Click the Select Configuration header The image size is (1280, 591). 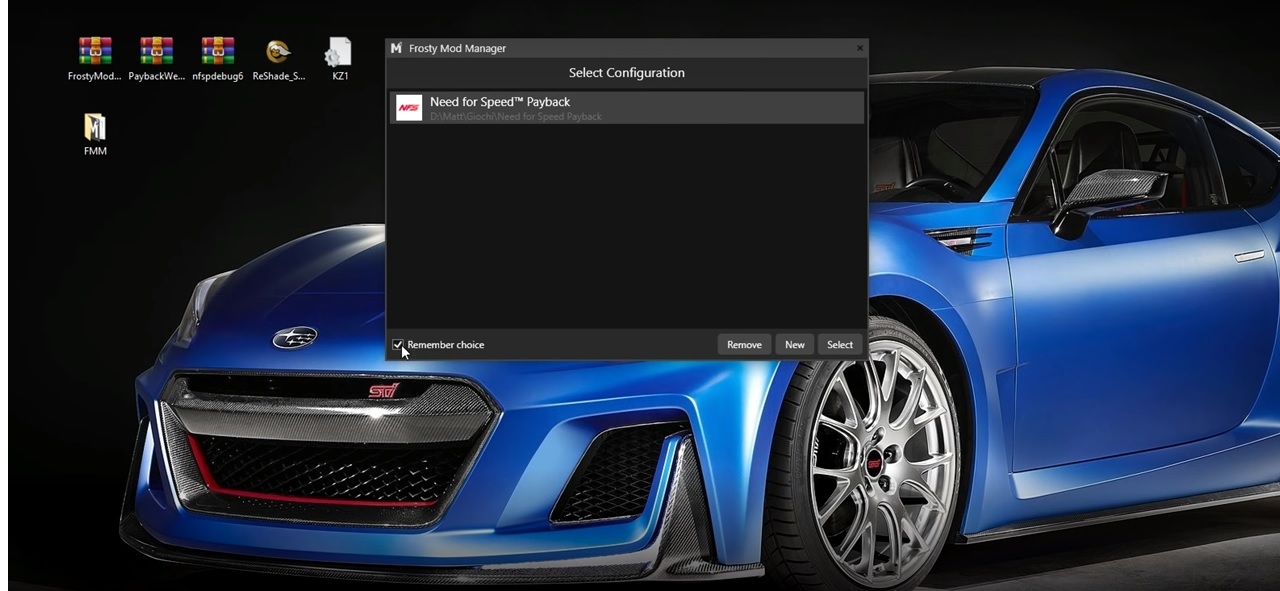tap(626, 73)
